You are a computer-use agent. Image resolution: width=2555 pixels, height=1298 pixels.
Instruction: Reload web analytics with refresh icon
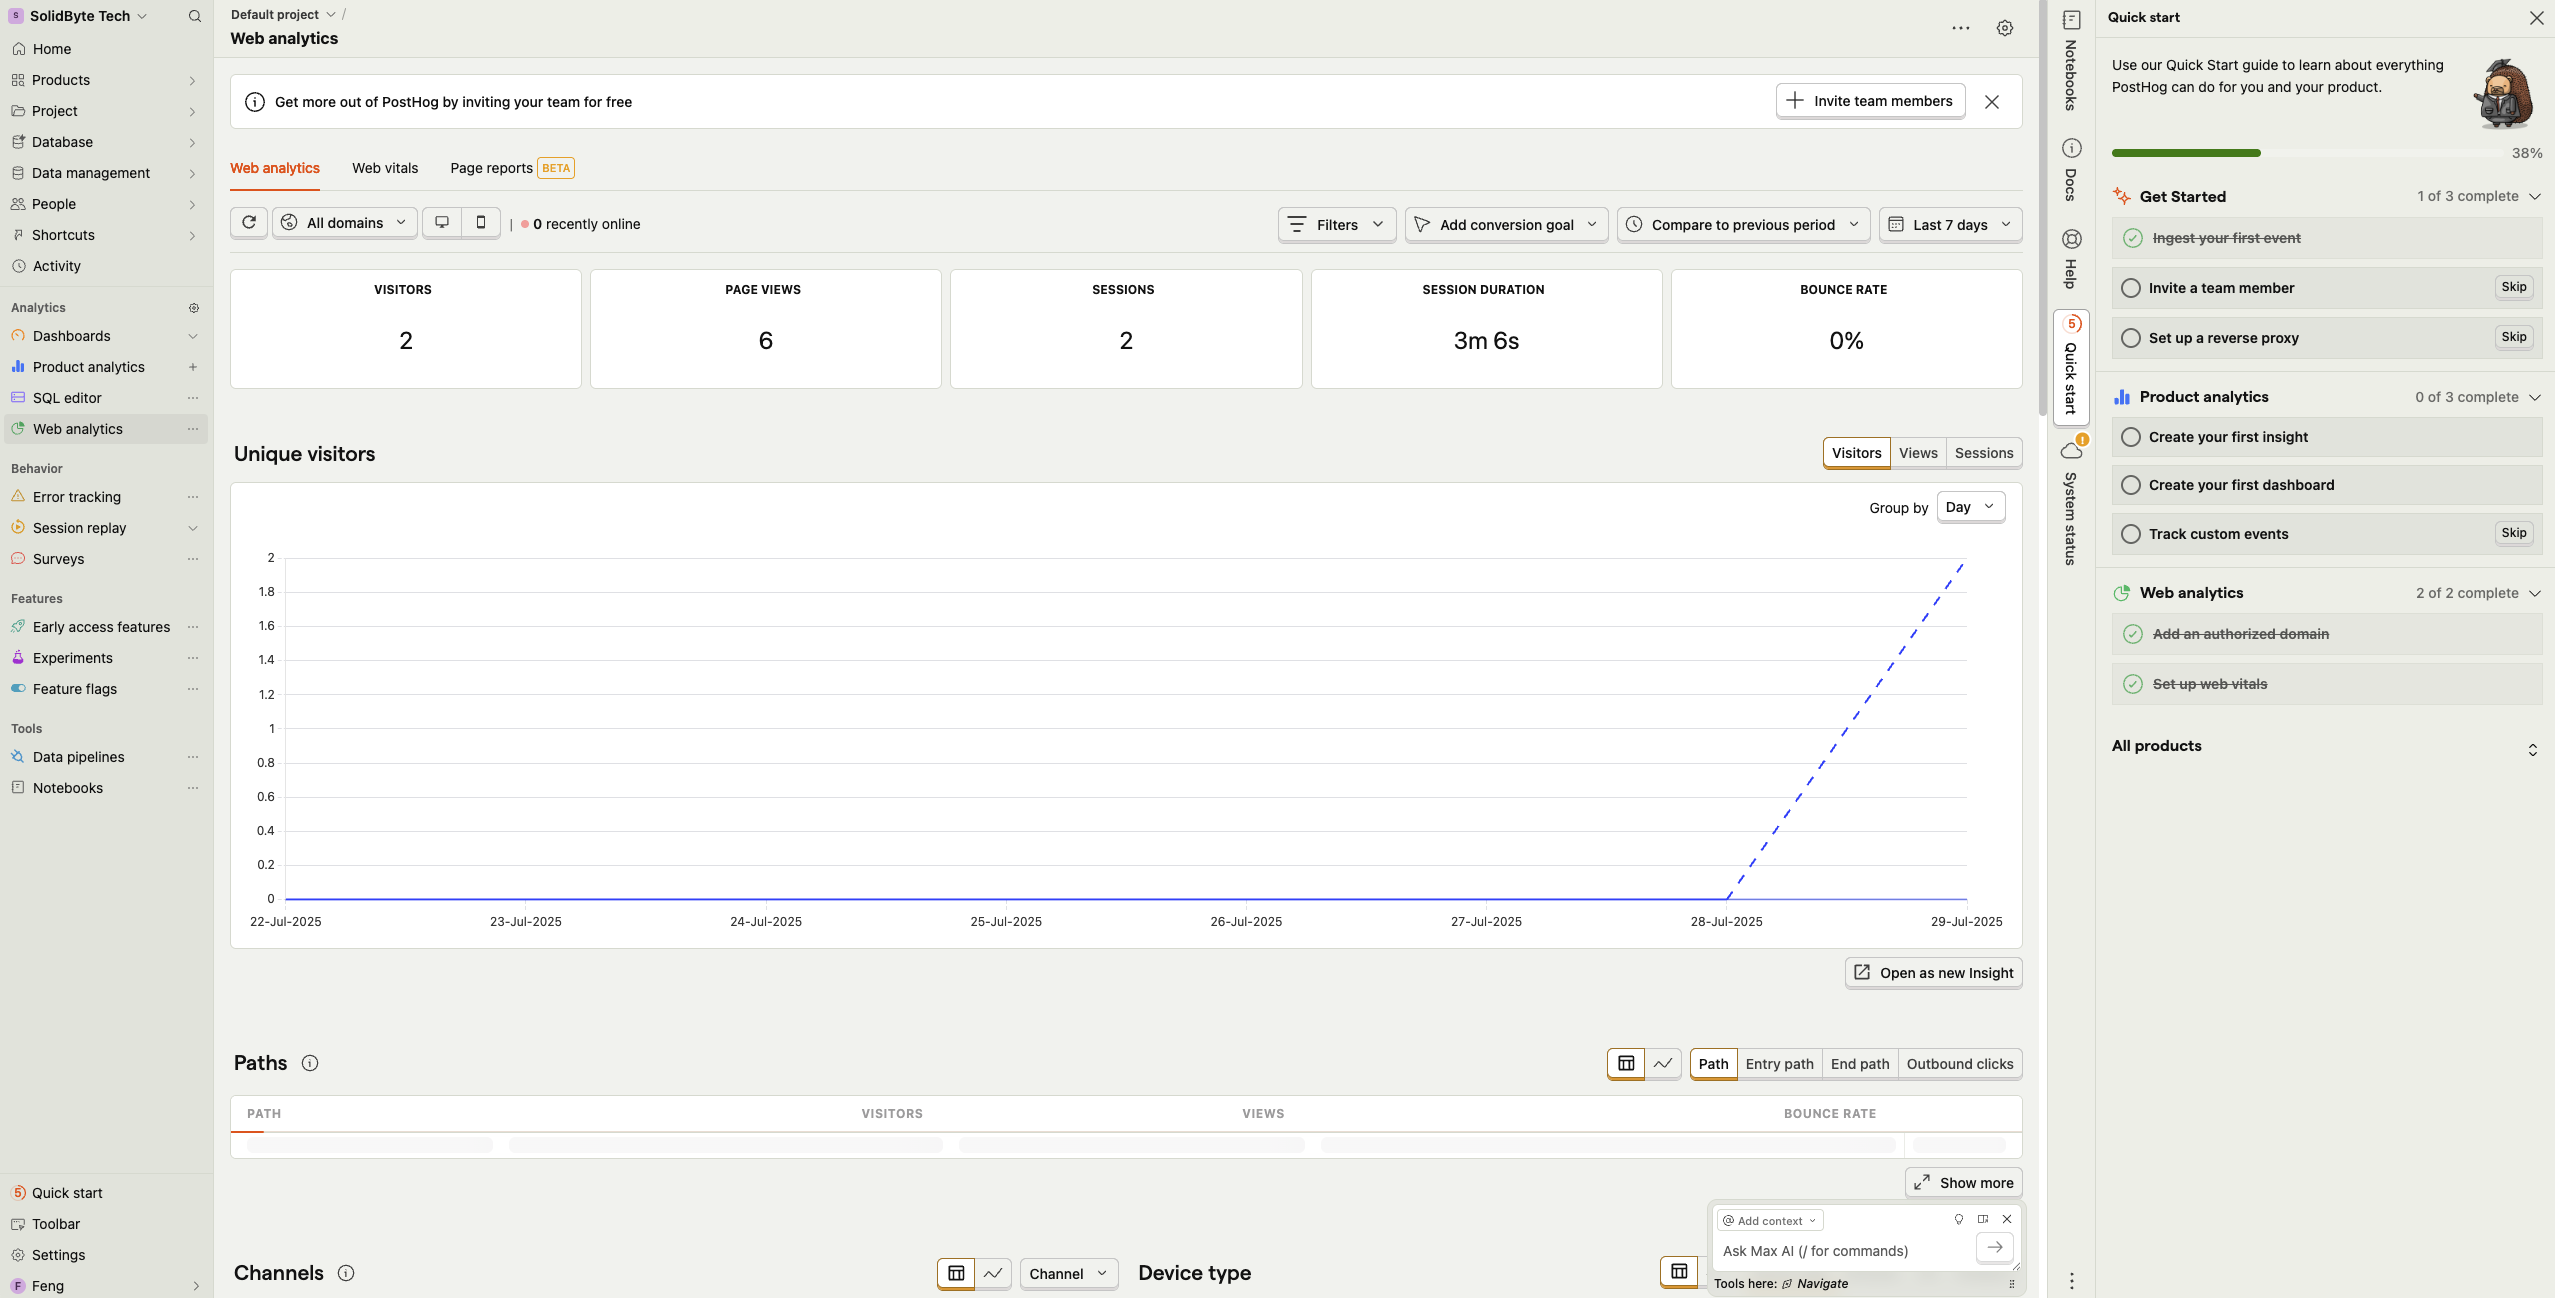coord(249,222)
